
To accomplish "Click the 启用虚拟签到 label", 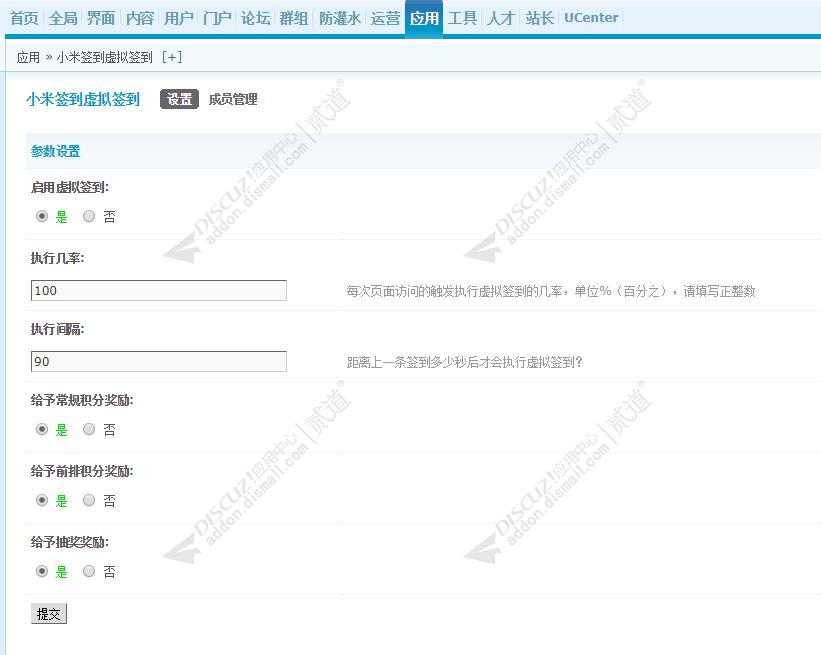I will (70, 187).
